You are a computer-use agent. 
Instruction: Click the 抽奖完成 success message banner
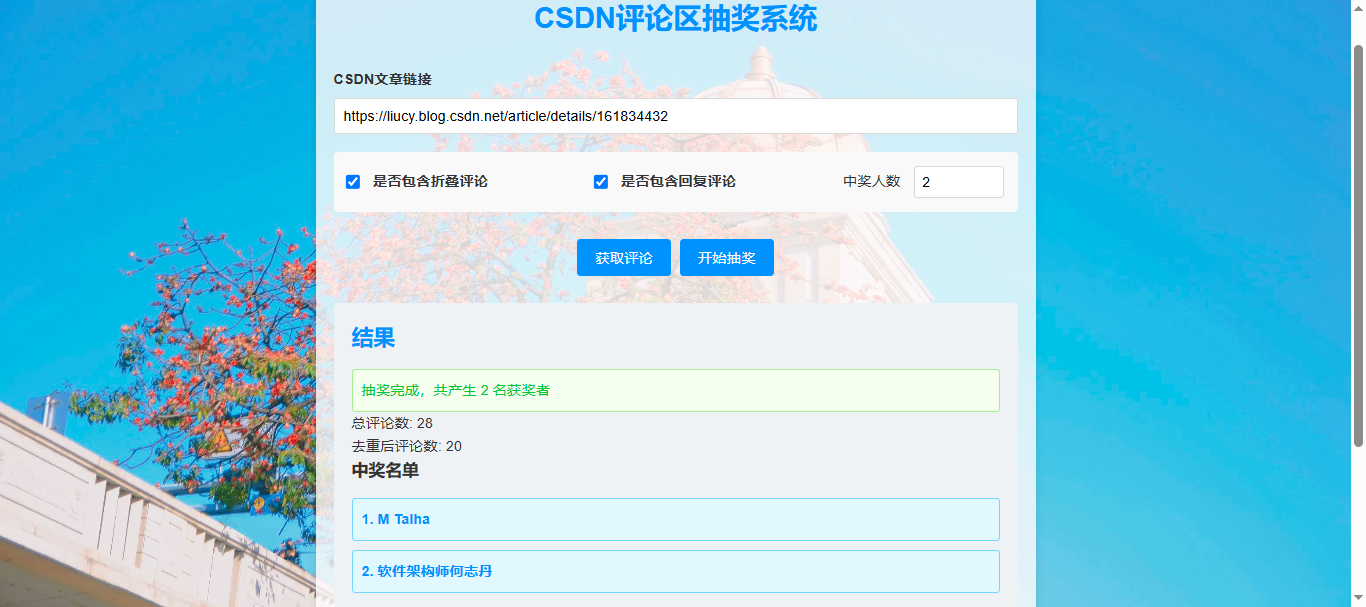tap(675, 390)
